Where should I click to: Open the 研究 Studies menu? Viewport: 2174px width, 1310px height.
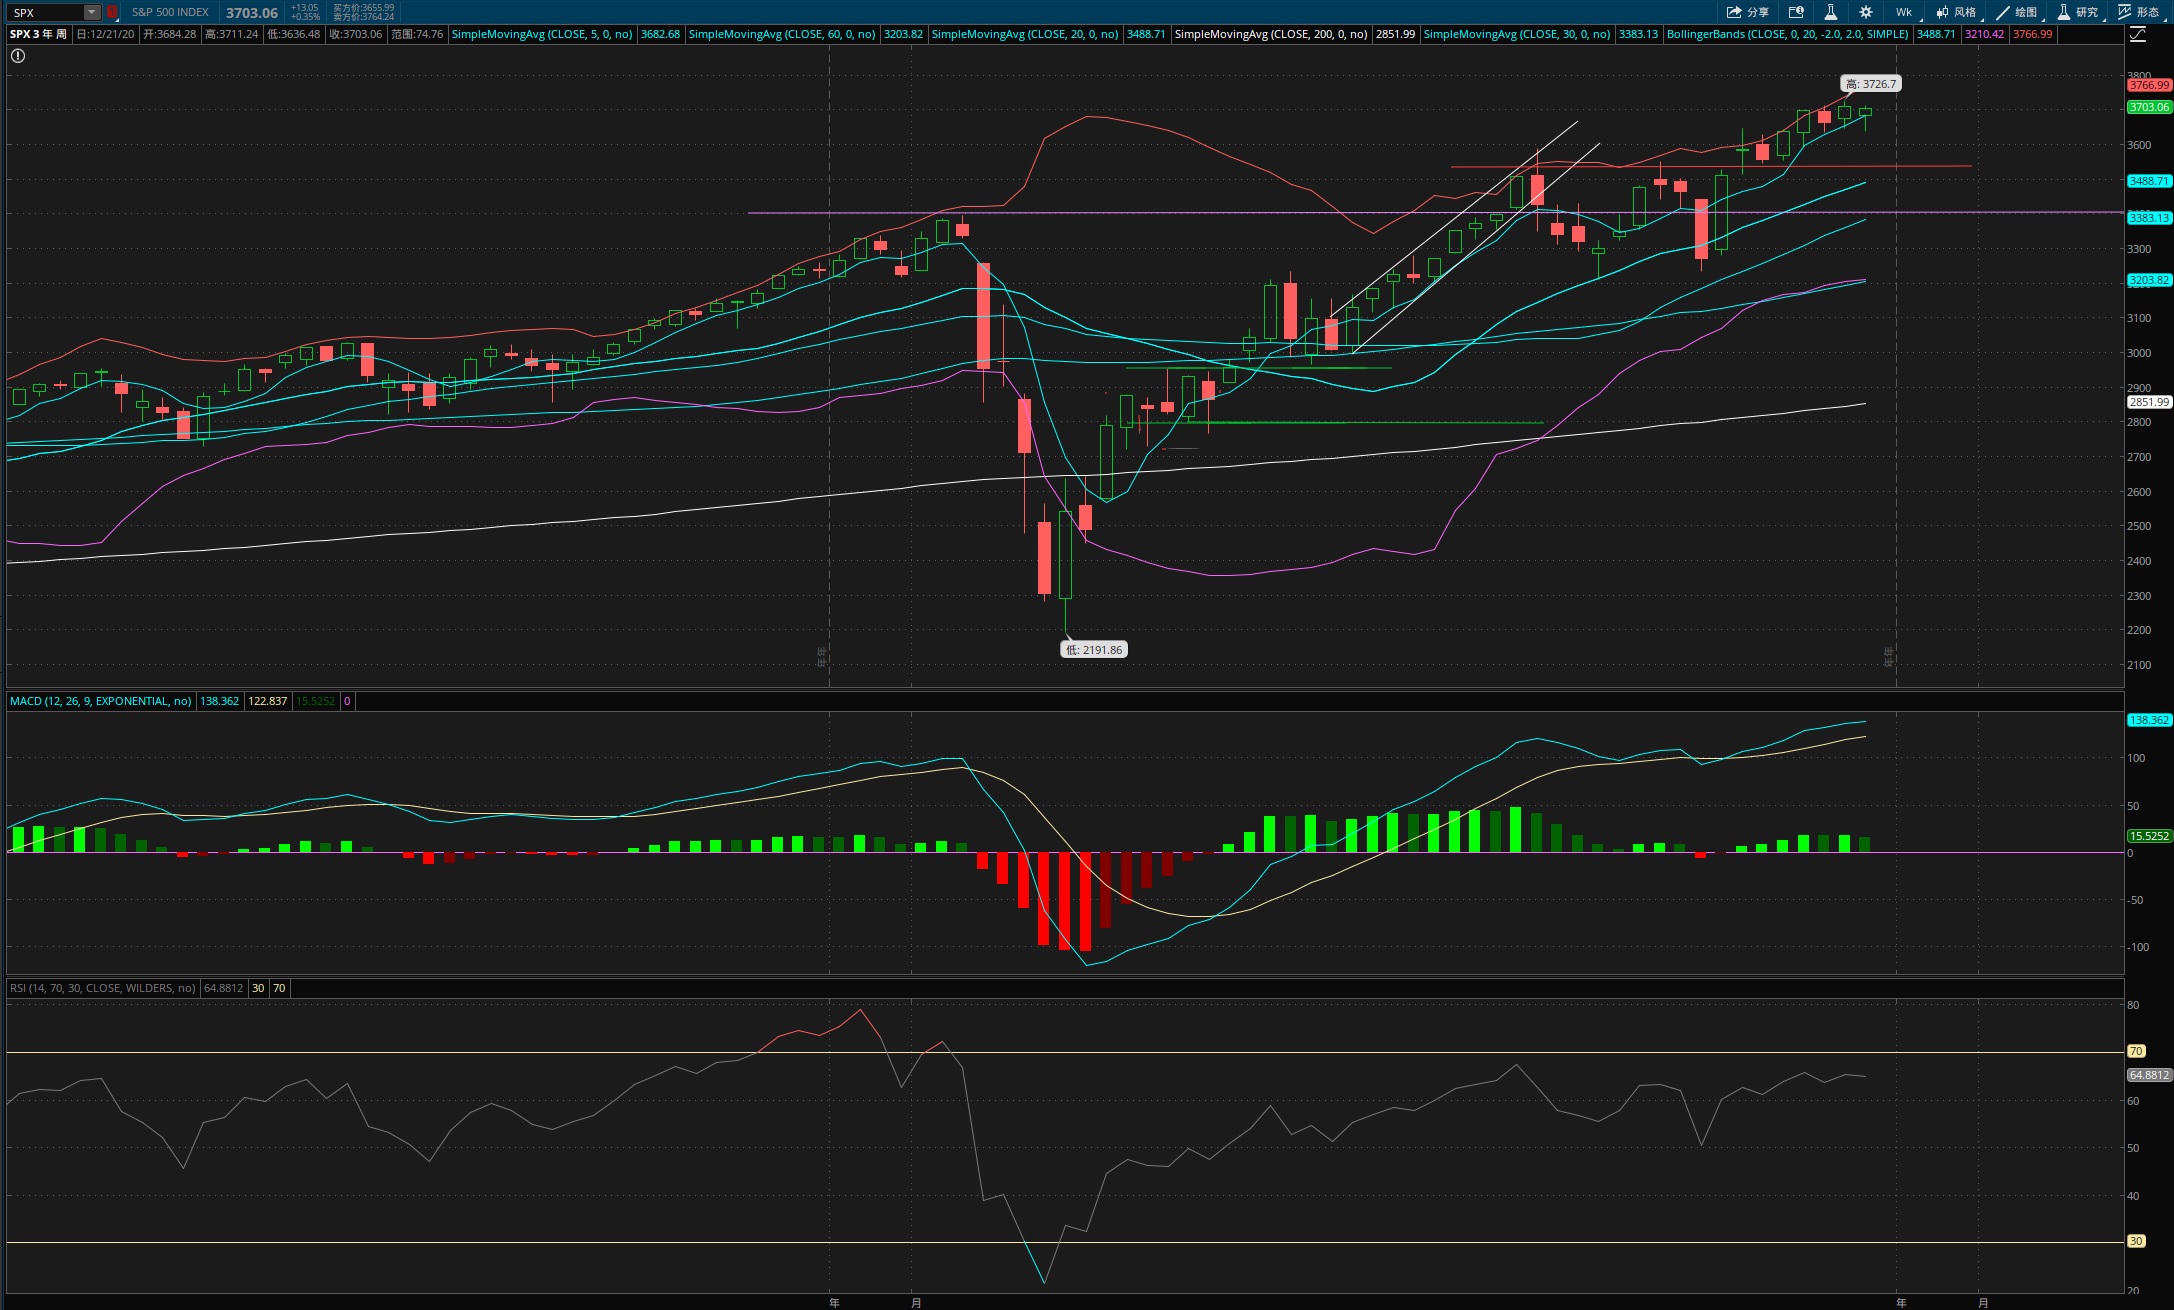click(x=2077, y=12)
